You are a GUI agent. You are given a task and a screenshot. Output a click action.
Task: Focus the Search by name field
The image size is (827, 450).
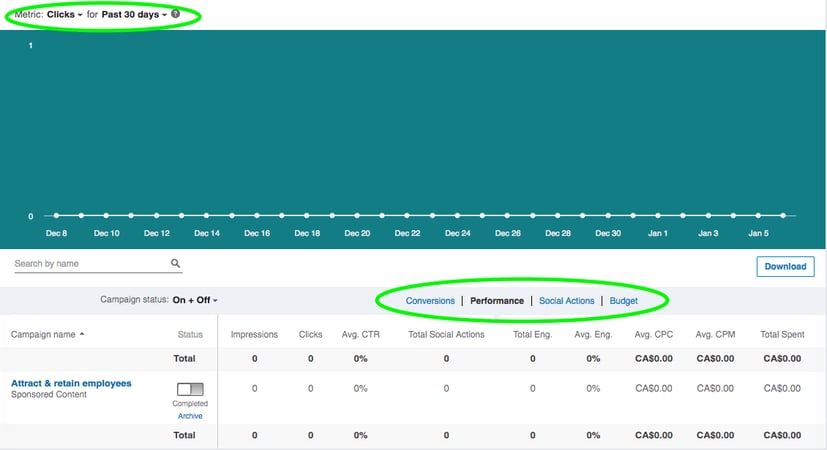(98, 263)
